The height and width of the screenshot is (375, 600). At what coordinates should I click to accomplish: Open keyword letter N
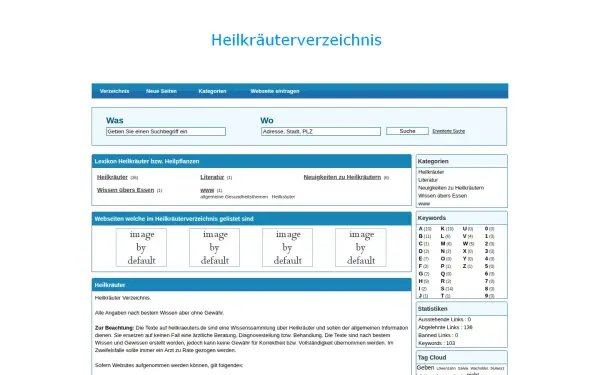443,251
